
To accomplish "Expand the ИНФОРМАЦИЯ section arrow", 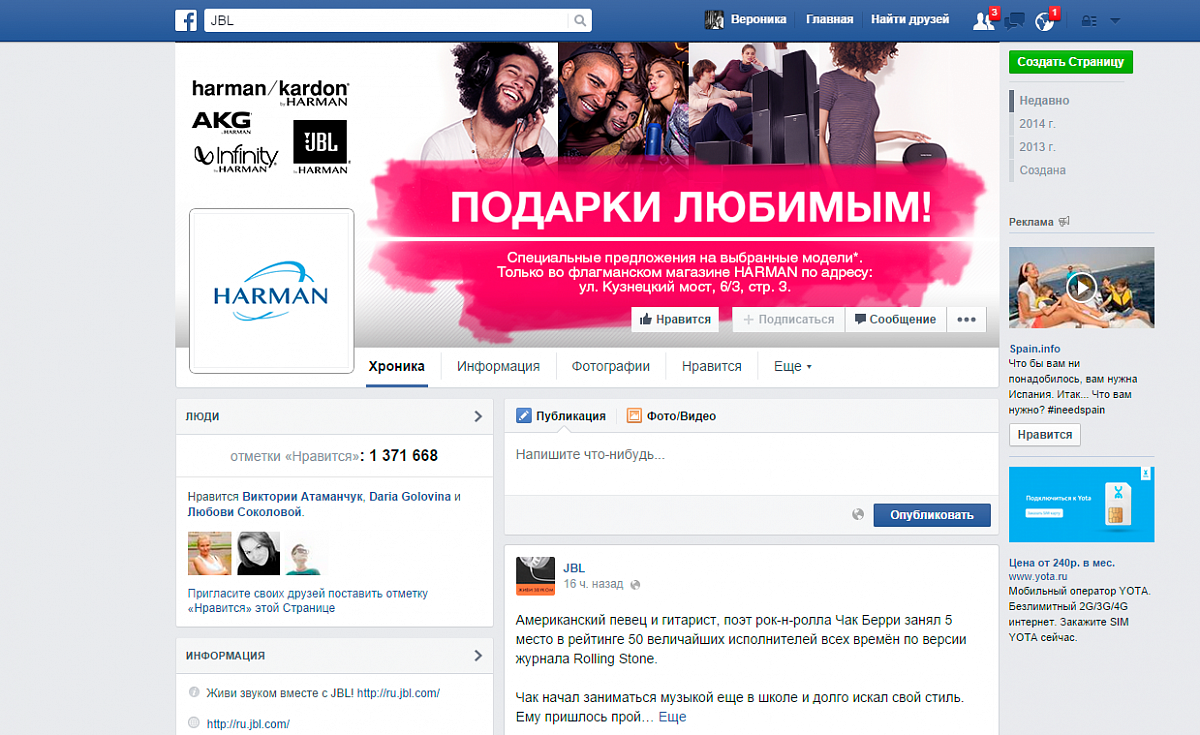I will click(x=478, y=656).
